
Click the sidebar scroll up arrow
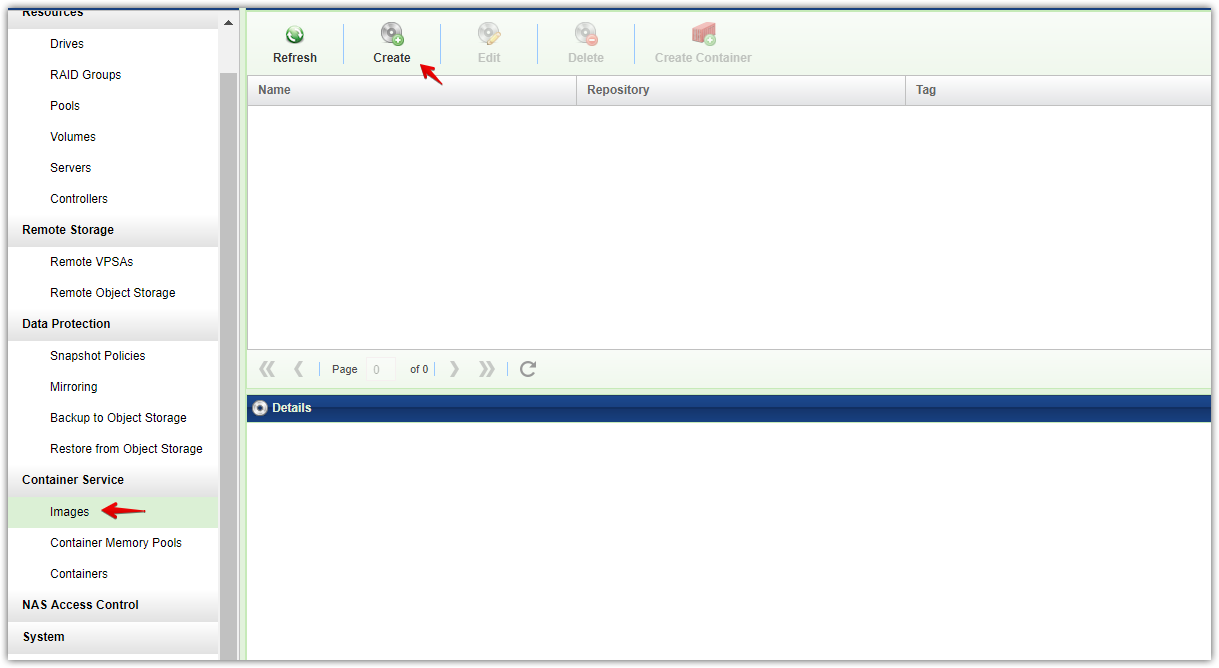(x=228, y=23)
